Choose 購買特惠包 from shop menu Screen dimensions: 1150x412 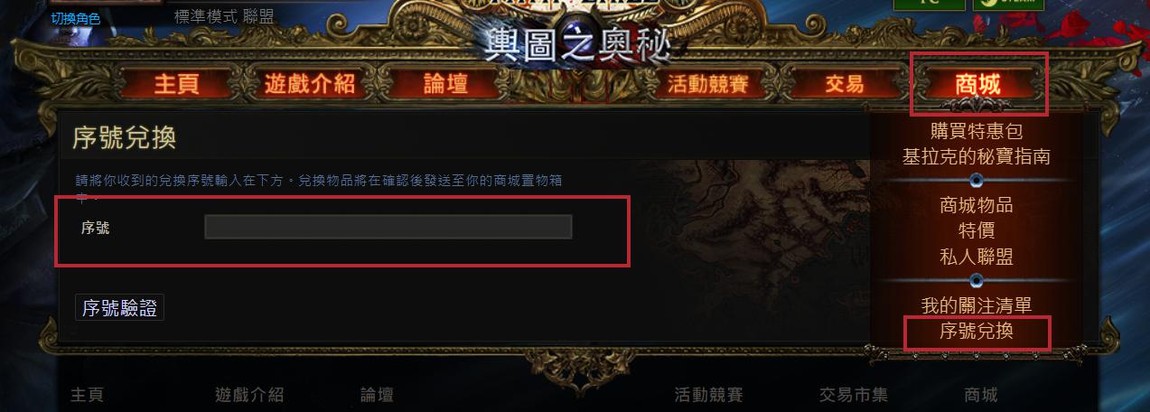pos(976,131)
